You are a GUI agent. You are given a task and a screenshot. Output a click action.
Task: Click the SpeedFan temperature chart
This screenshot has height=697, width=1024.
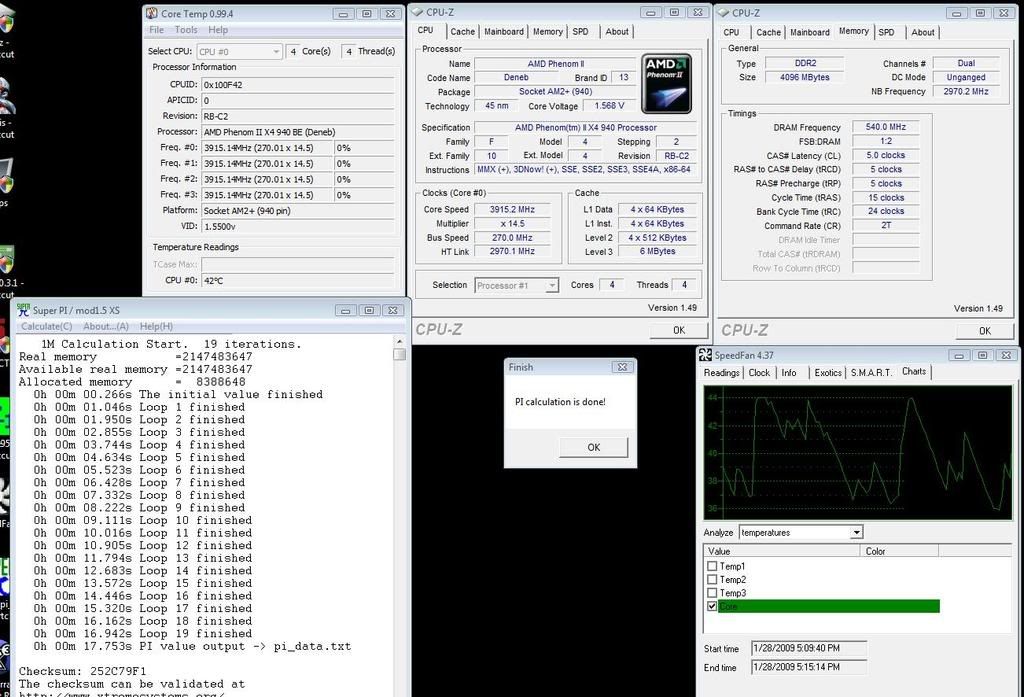pyautogui.click(x=857, y=452)
